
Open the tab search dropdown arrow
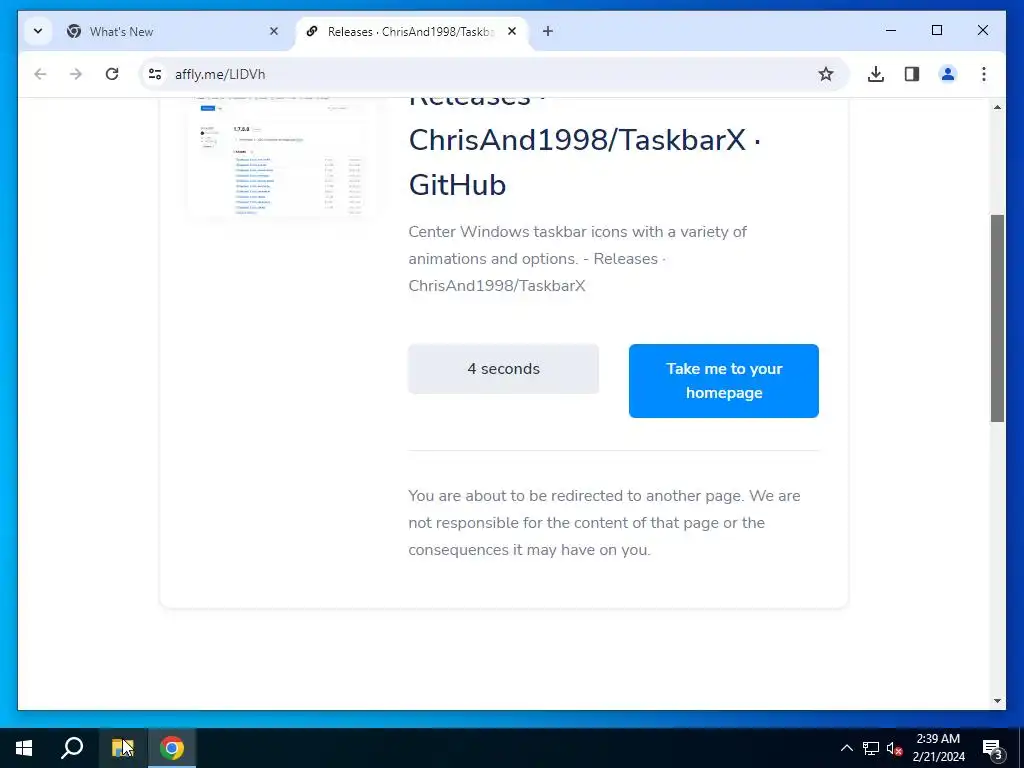coord(38,31)
